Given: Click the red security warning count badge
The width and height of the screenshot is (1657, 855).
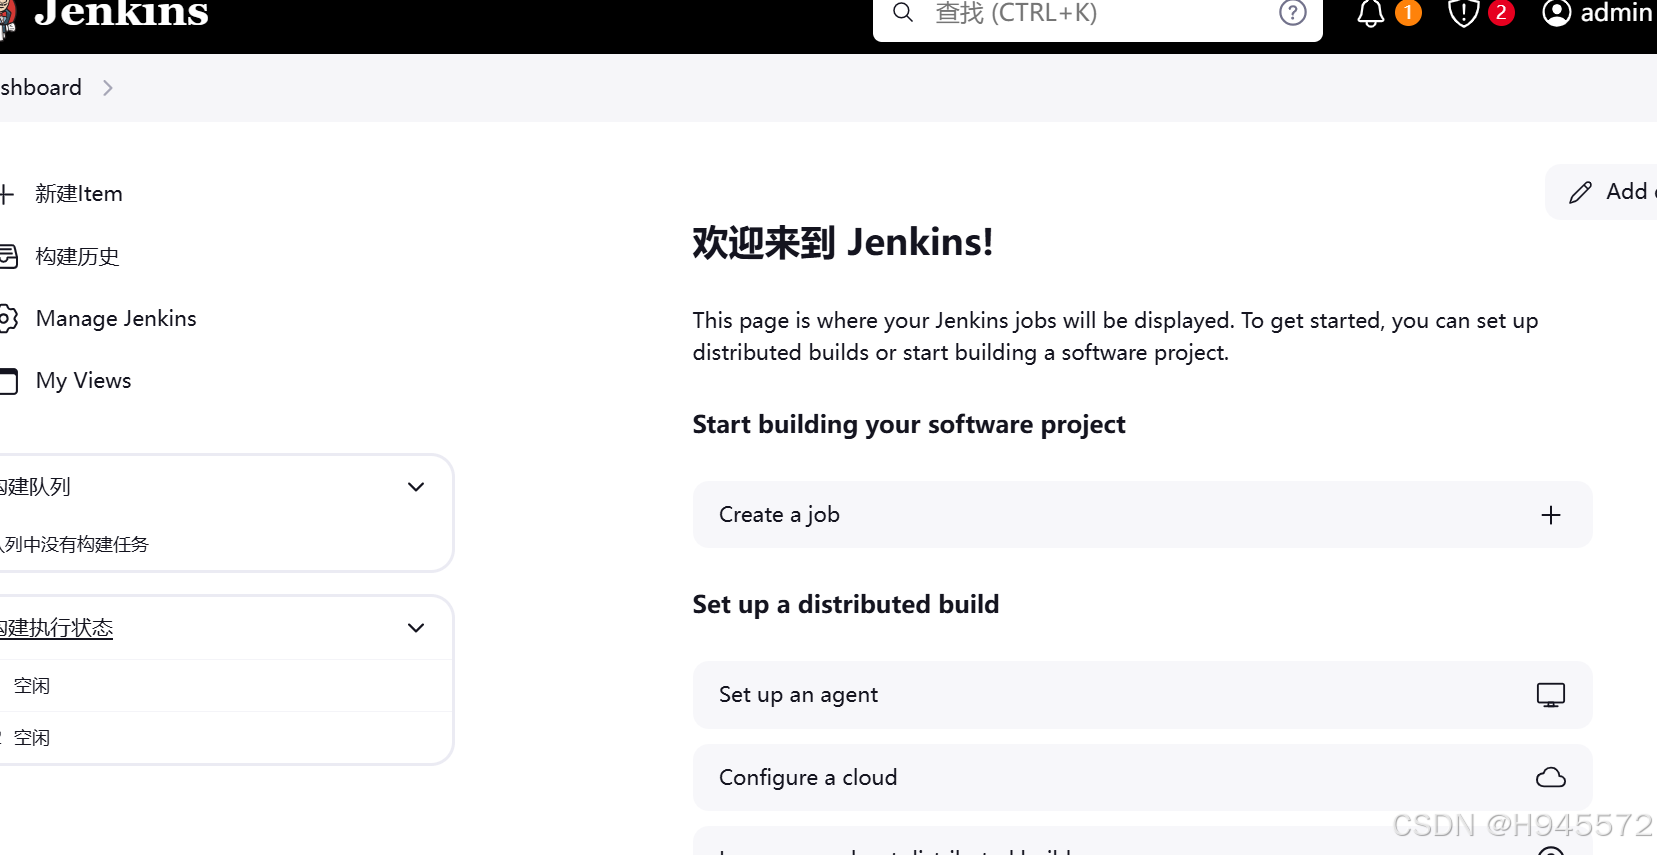Looking at the screenshot, I should tap(1501, 12).
